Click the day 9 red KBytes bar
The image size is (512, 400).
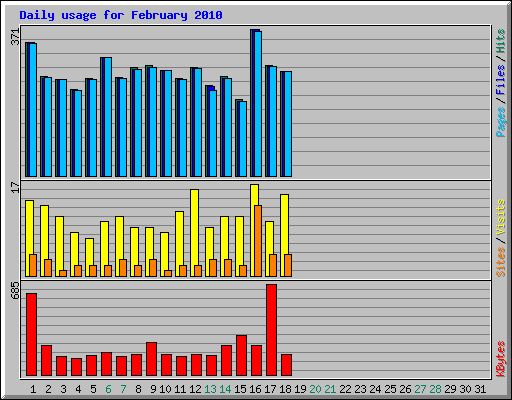[x=151, y=359]
